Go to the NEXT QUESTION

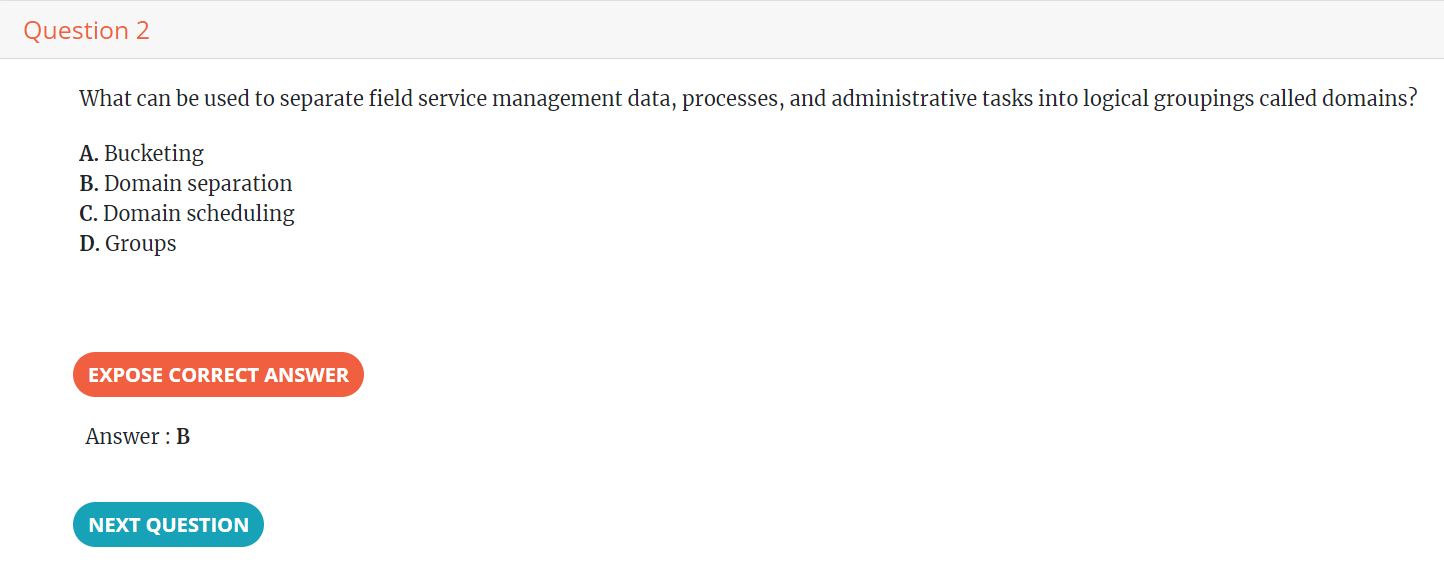click(x=168, y=525)
